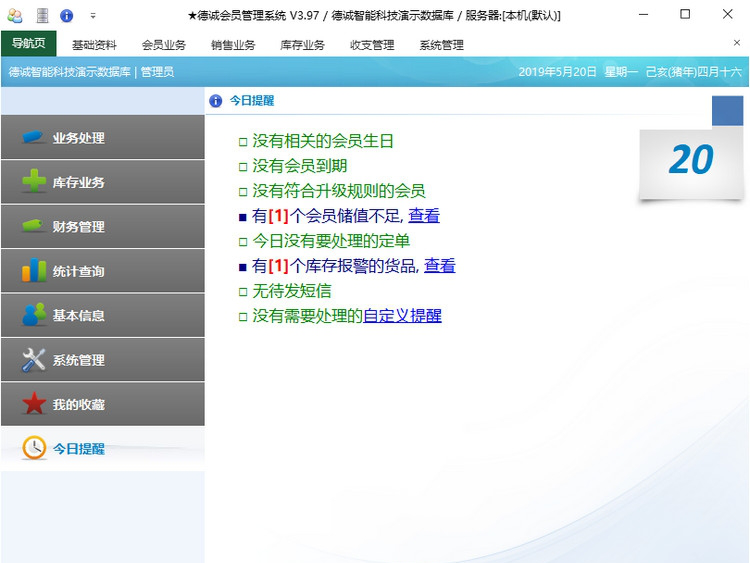Open the 基础资料 menu
The width and height of the screenshot is (750, 585).
tap(94, 45)
